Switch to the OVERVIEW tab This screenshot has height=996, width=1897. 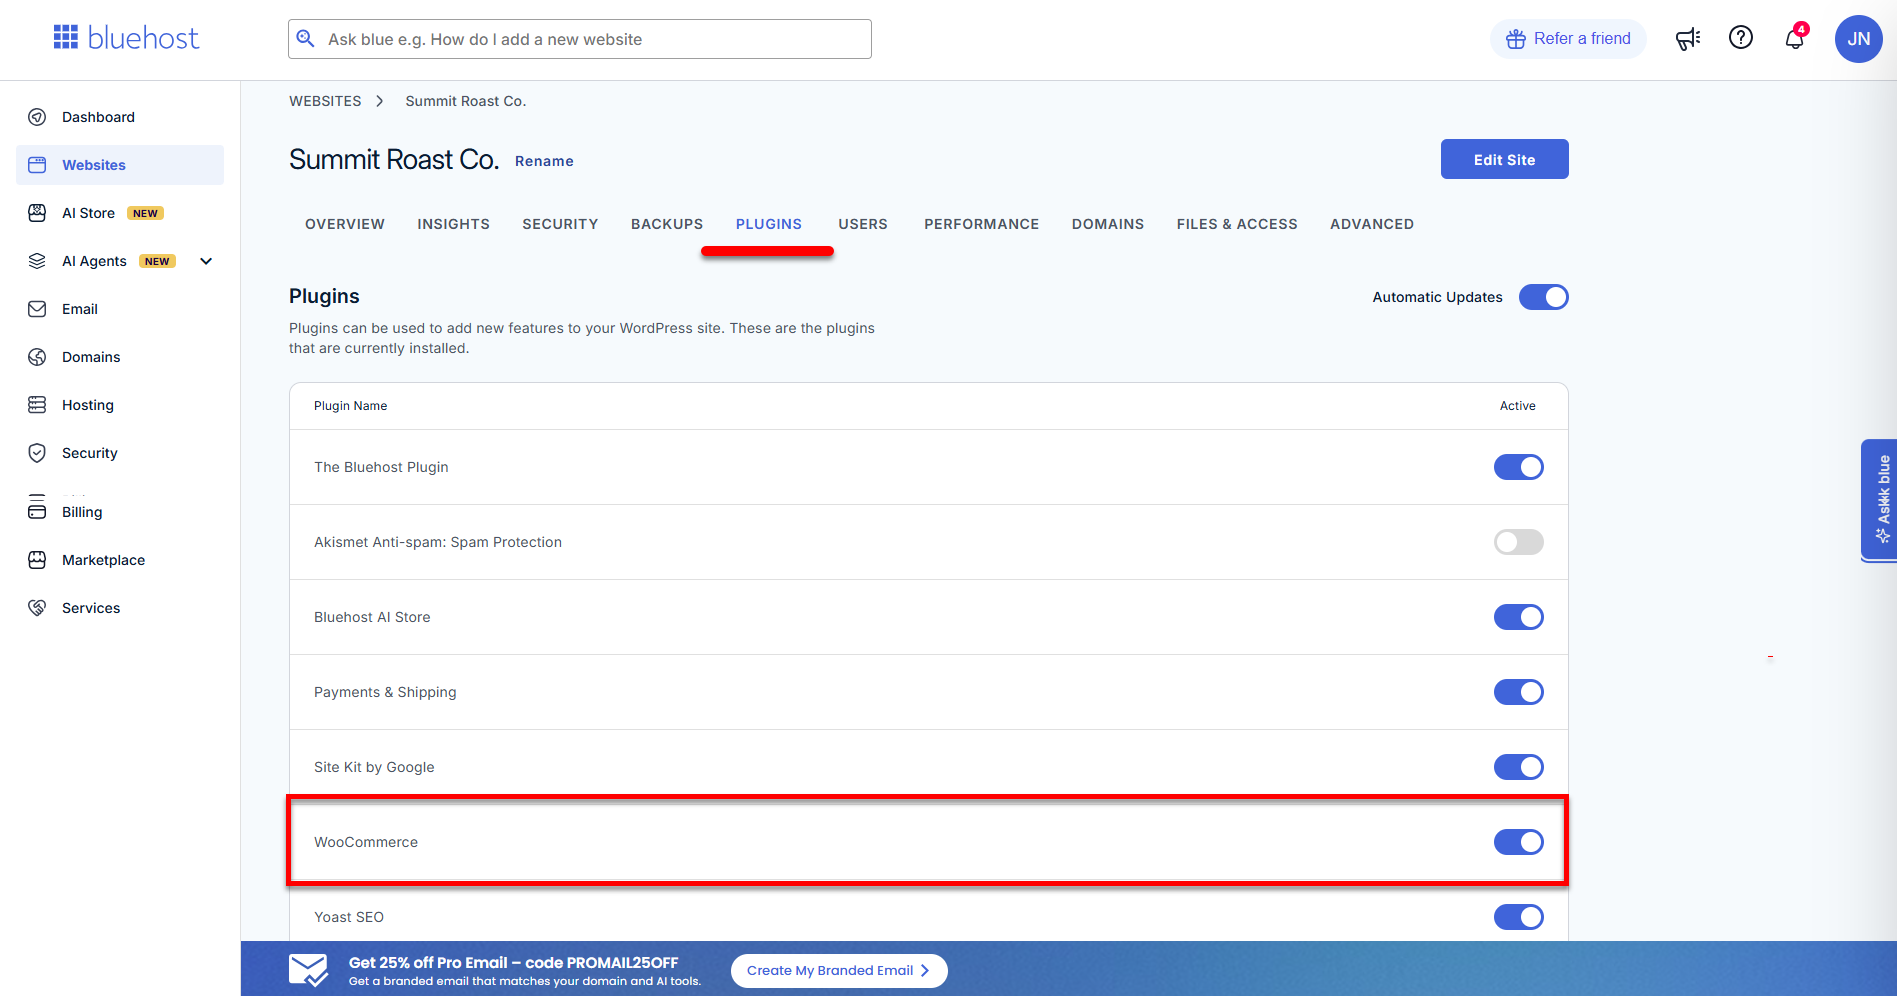pyautogui.click(x=345, y=224)
